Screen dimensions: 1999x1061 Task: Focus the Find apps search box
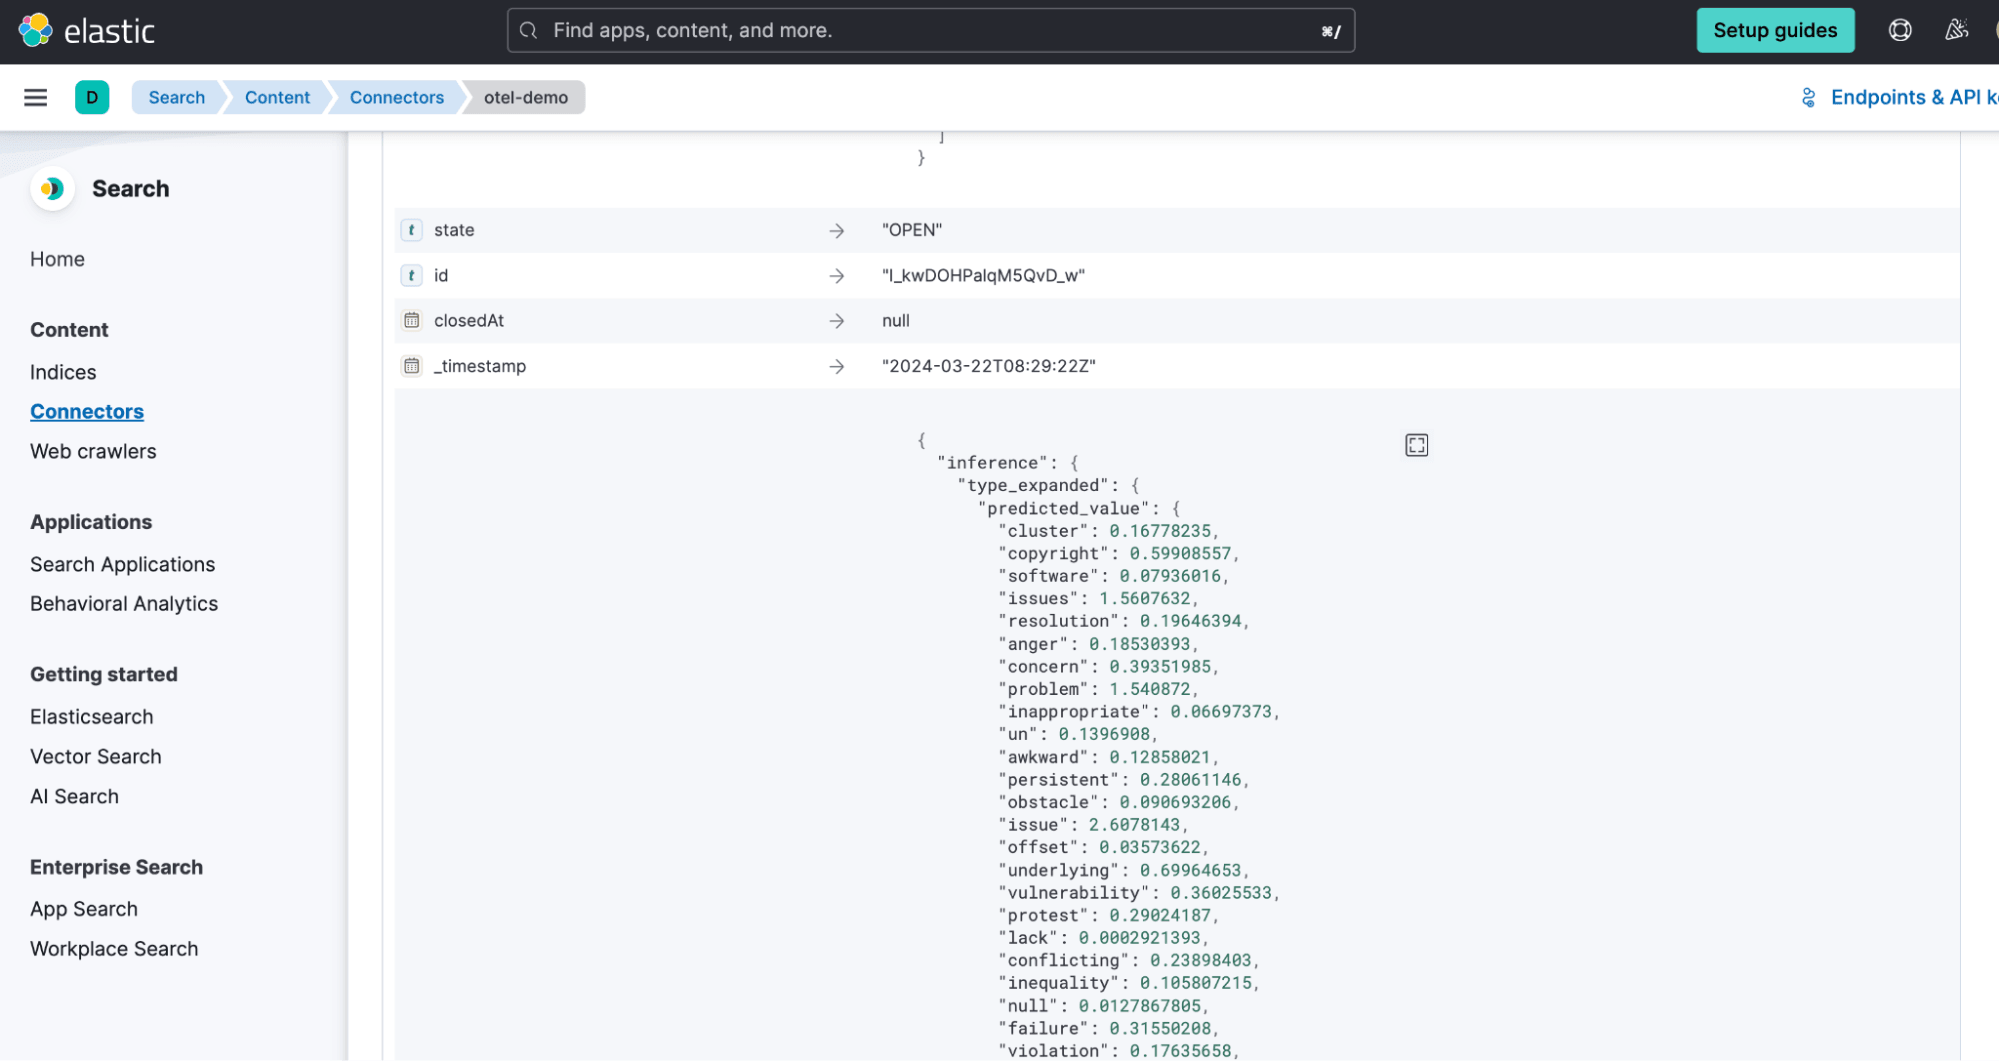point(930,30)
